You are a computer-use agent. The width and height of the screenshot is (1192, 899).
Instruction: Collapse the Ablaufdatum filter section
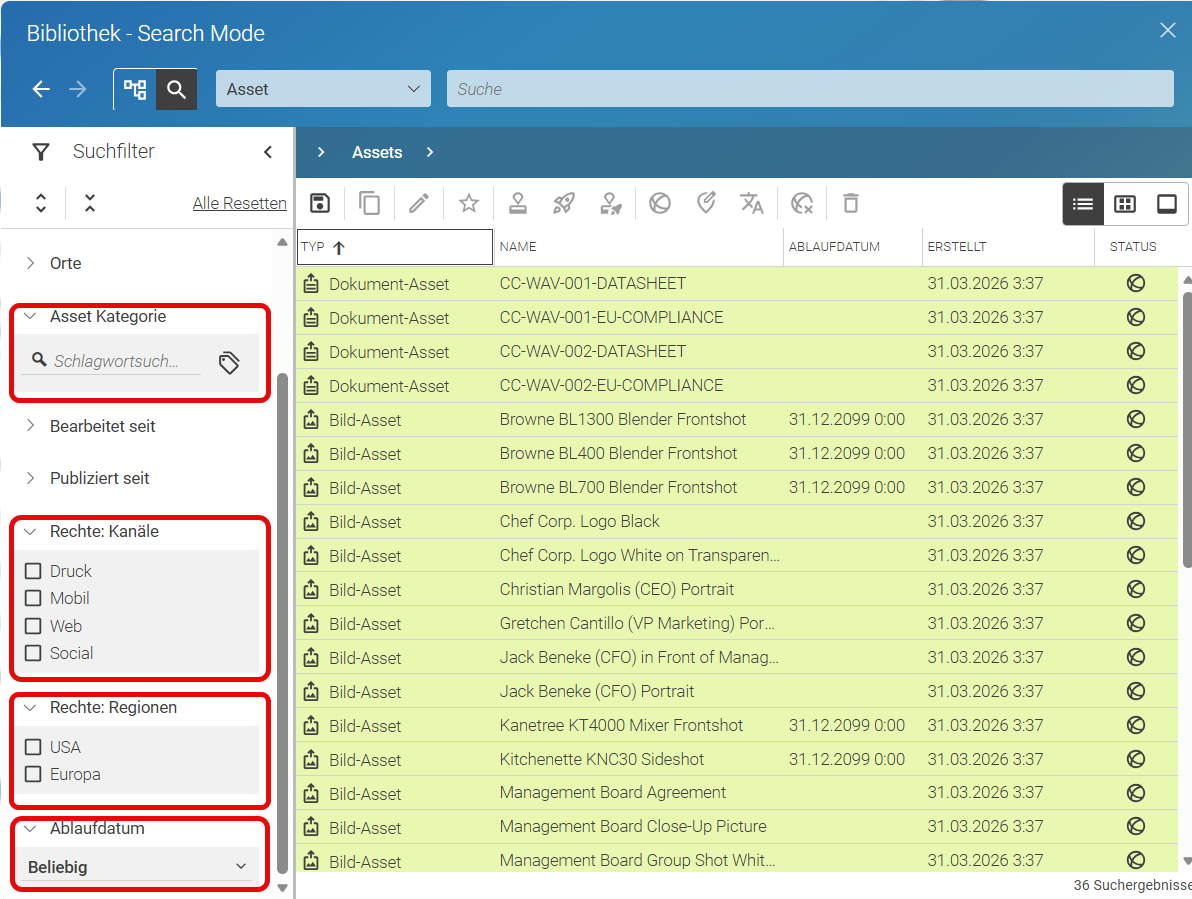tap(30, 828)
